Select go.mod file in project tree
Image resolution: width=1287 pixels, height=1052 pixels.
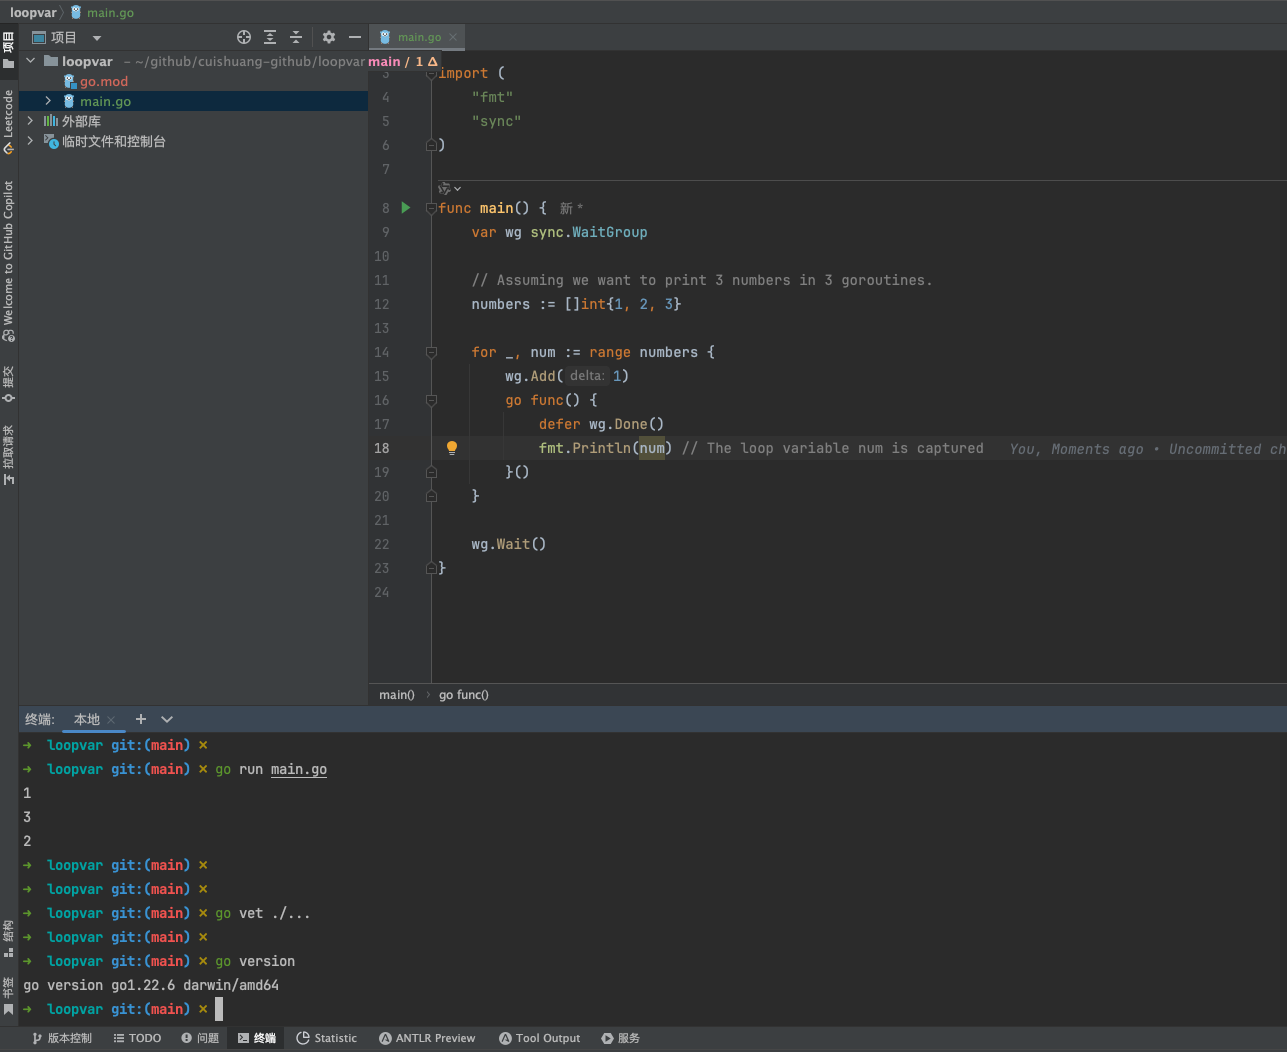[x=104, y=81]
